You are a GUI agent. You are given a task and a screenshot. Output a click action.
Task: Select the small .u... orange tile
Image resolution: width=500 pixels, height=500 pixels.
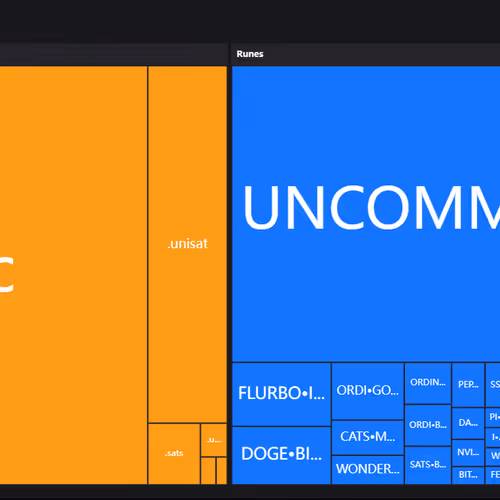pyautogui.click(x=214, y=440)
